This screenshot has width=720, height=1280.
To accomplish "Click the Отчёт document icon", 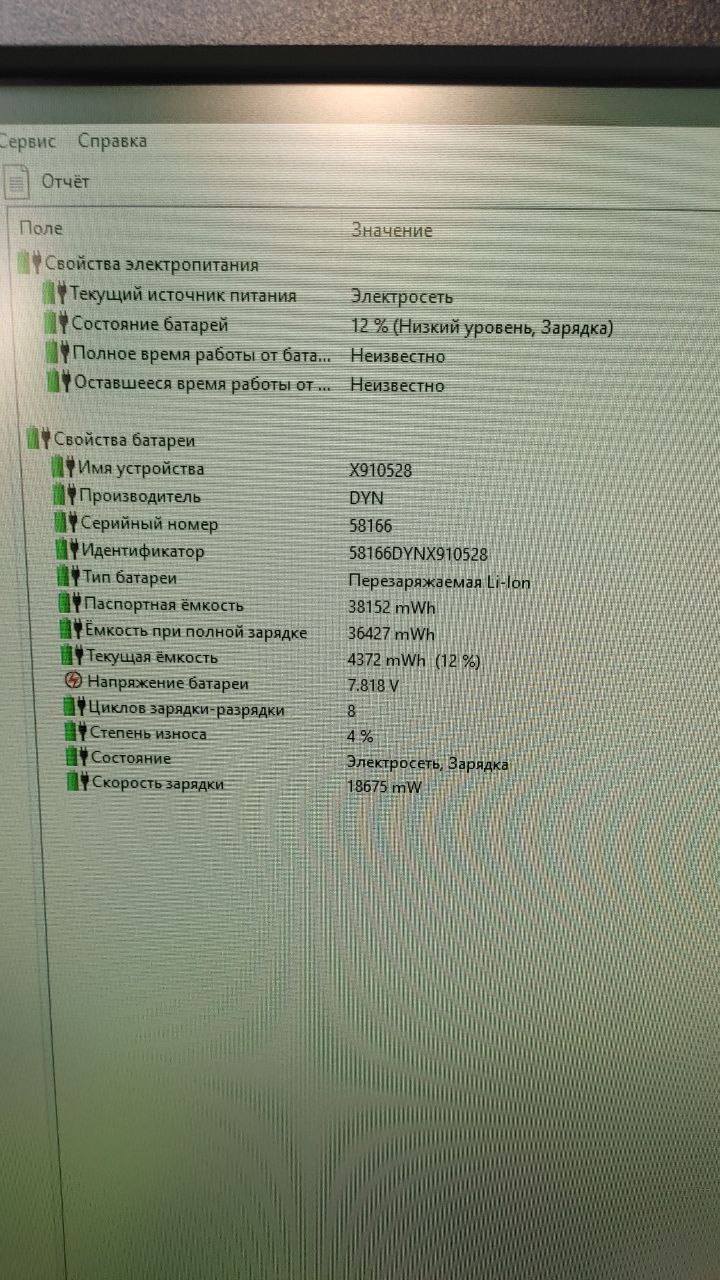I will click(18, 181).
